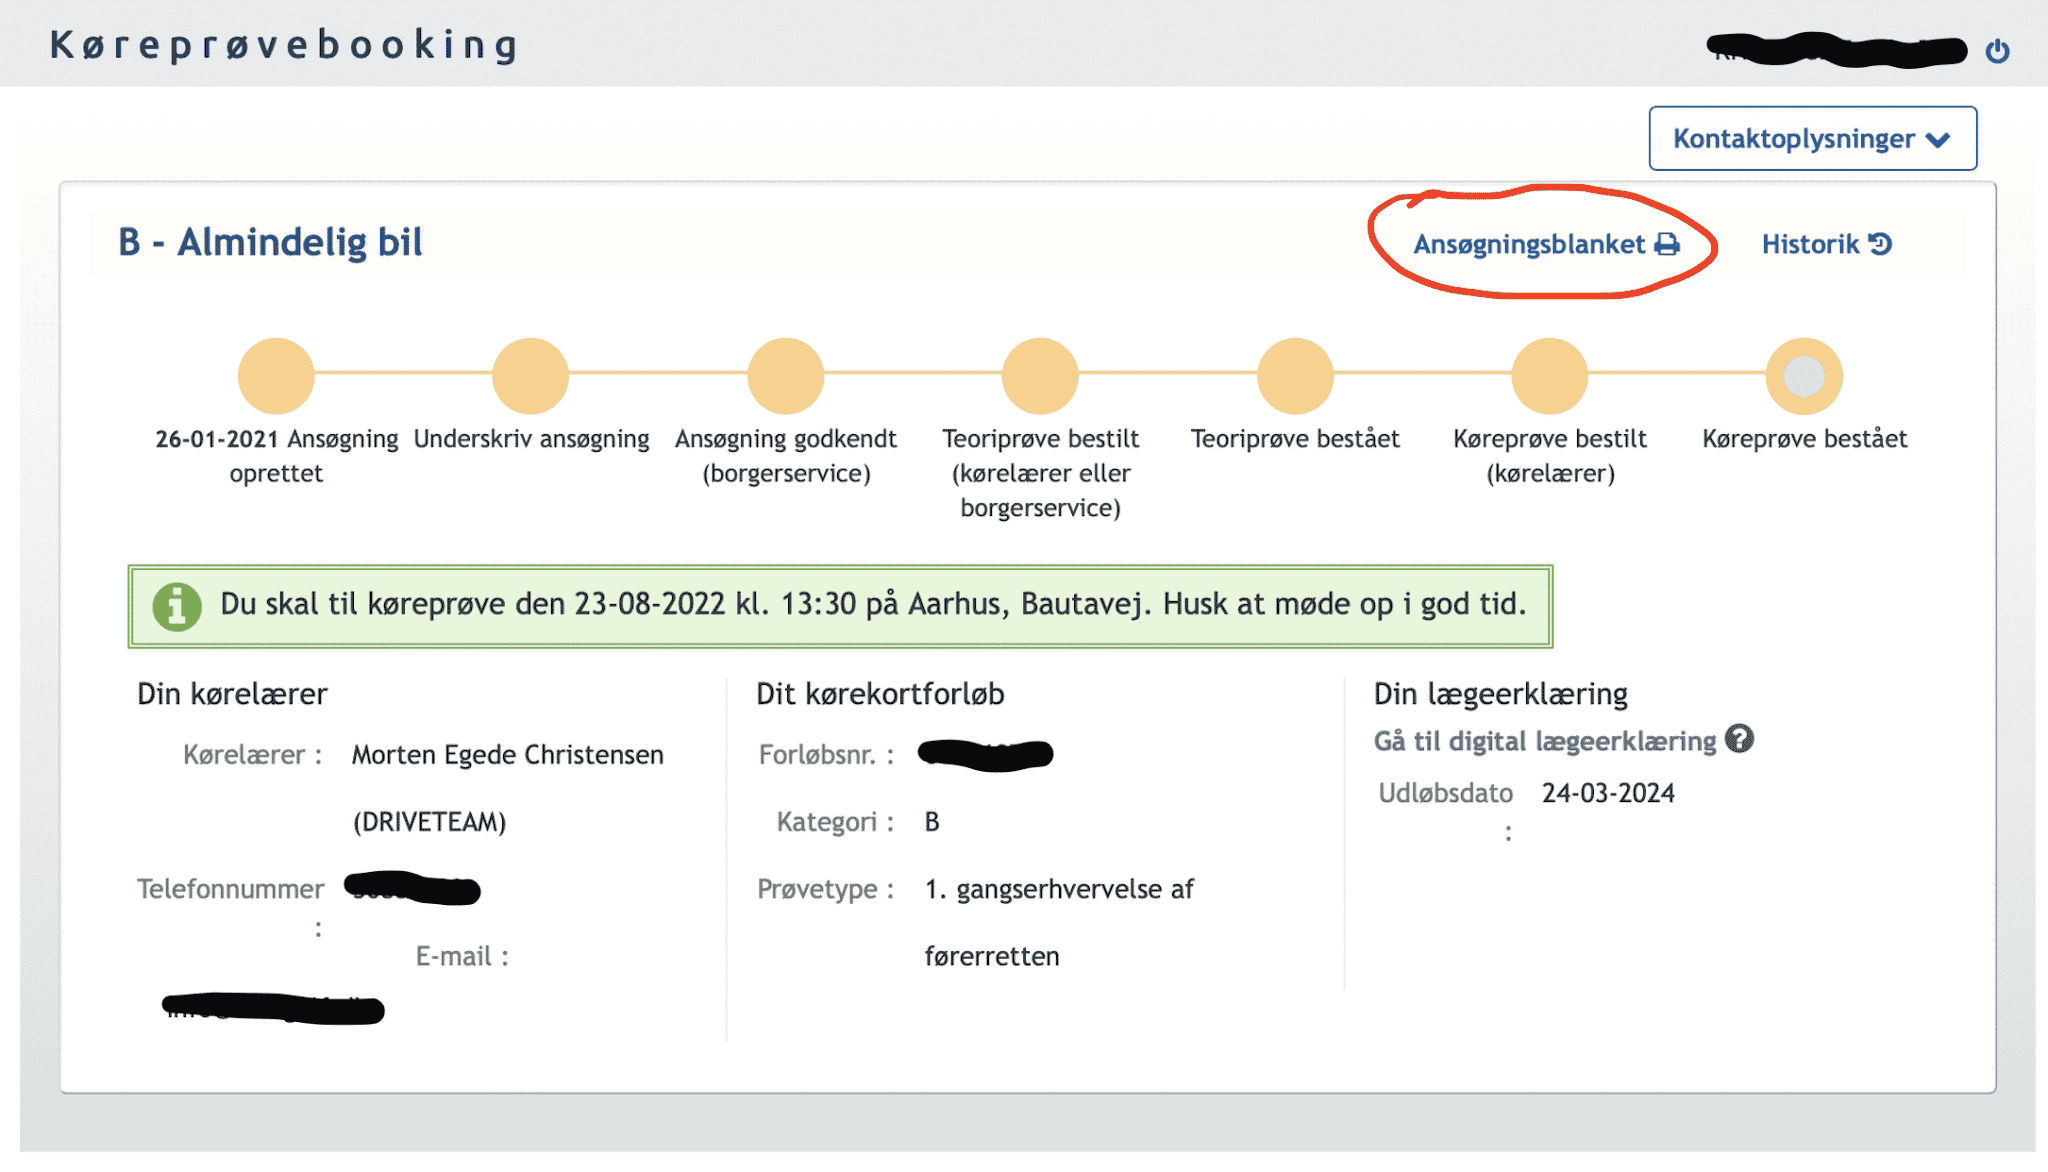
Task: Click the green info icon in notification
Action: pos(177,606)
